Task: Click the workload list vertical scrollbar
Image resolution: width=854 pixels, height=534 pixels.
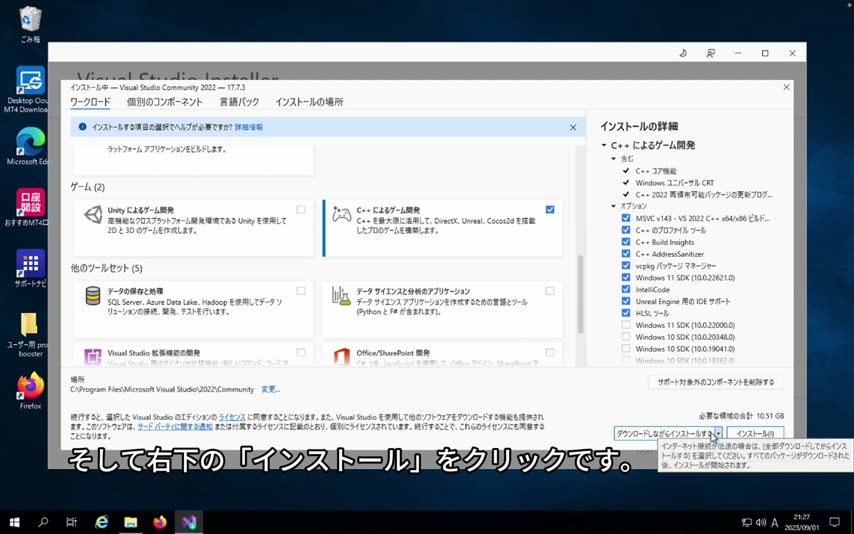Action: pos(580,294)
